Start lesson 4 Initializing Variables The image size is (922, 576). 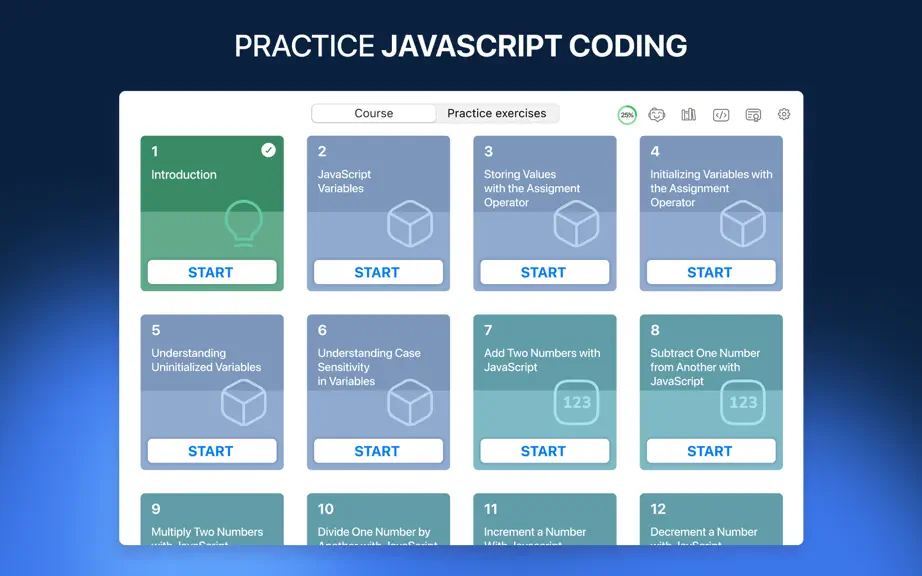point(711,272)
